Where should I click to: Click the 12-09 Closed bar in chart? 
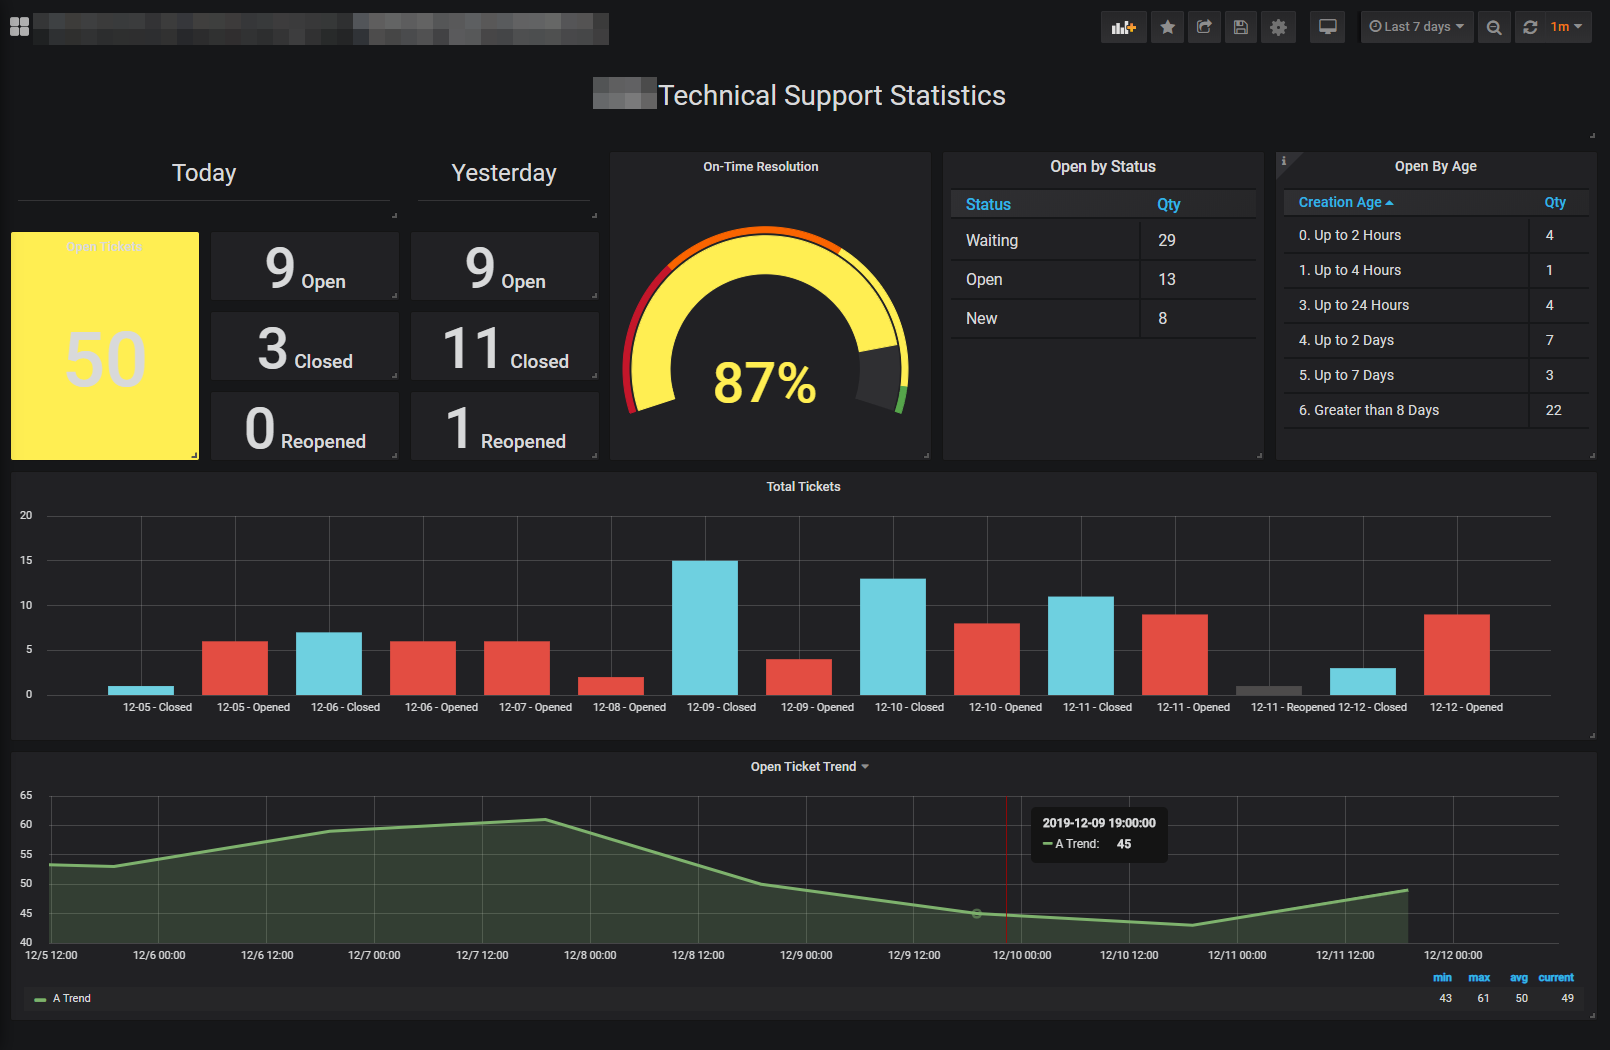[704, 627]
